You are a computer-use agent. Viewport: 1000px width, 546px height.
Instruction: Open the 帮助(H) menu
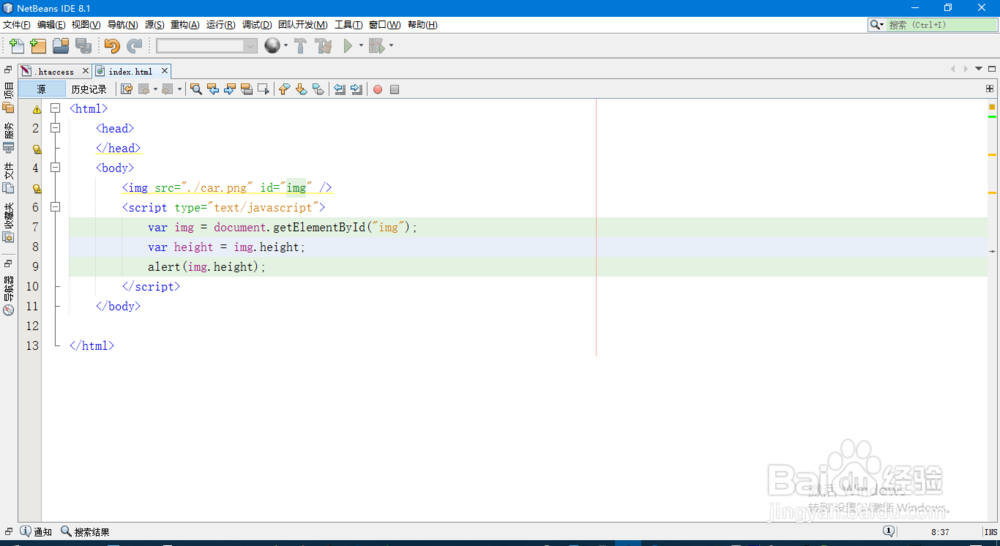tap(422, 25)
